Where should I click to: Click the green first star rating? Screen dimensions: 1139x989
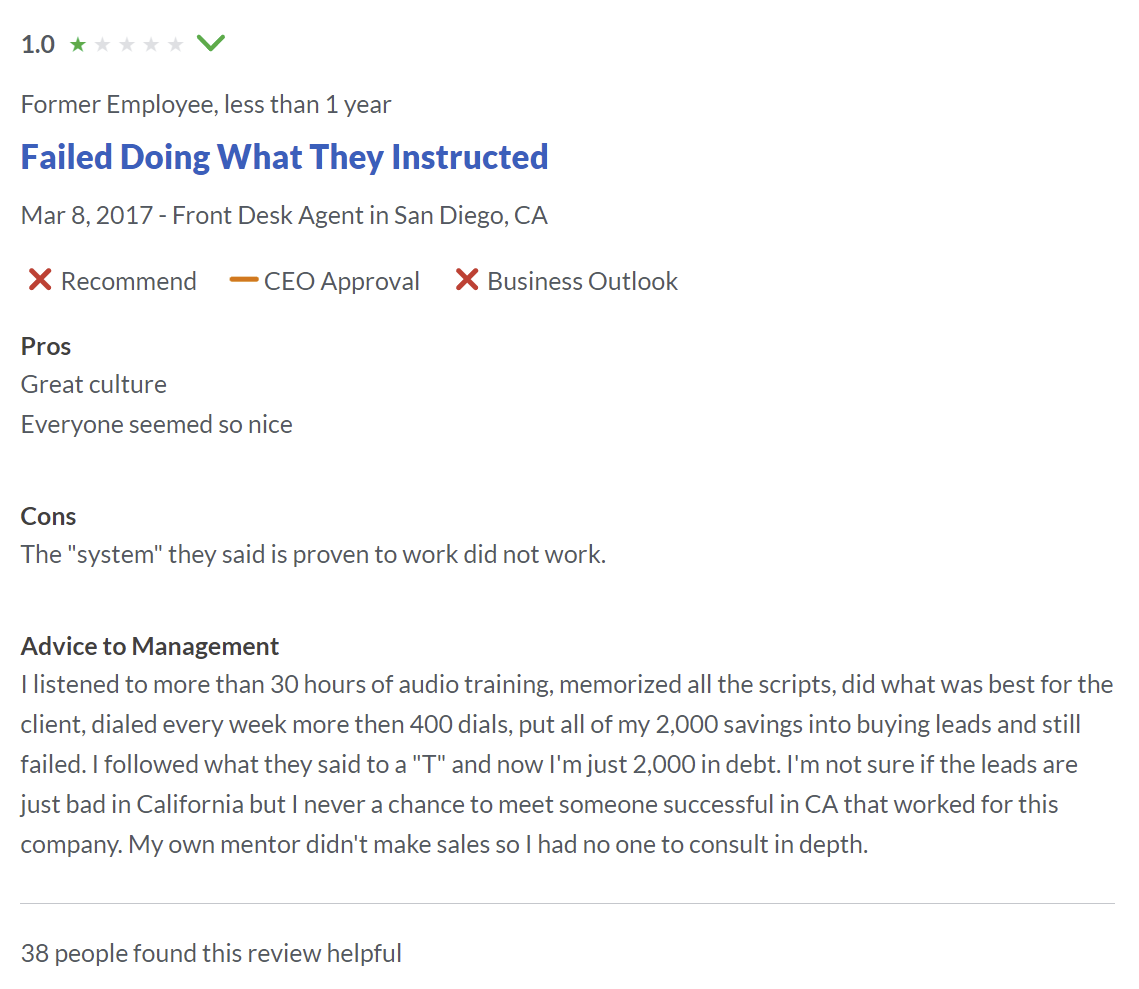78,45
